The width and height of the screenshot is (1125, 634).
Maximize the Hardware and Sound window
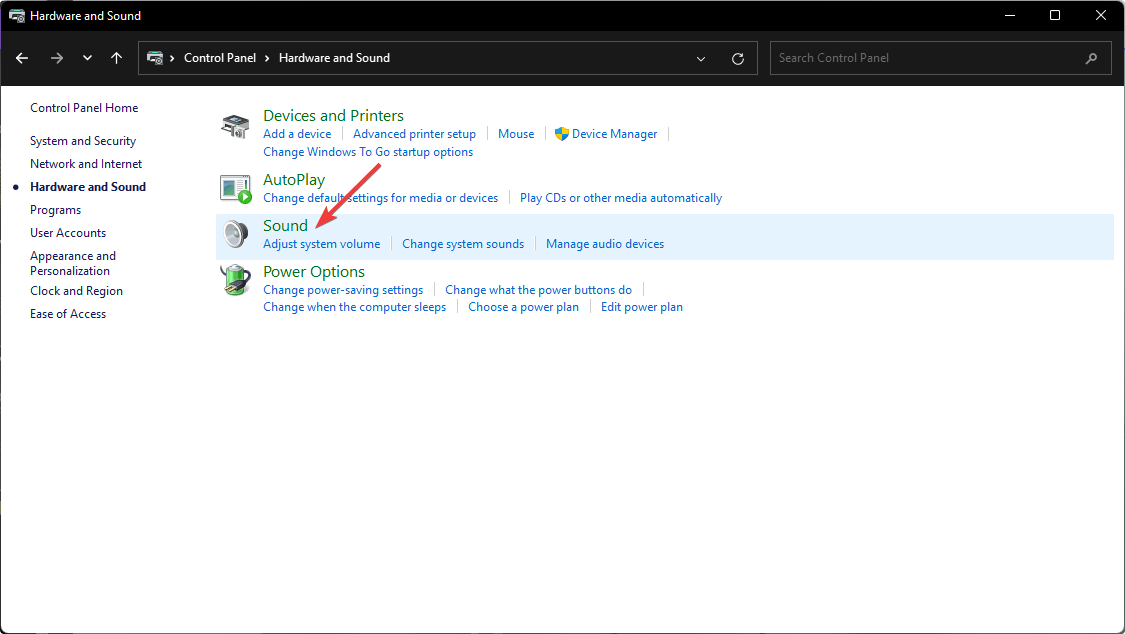1055,15
